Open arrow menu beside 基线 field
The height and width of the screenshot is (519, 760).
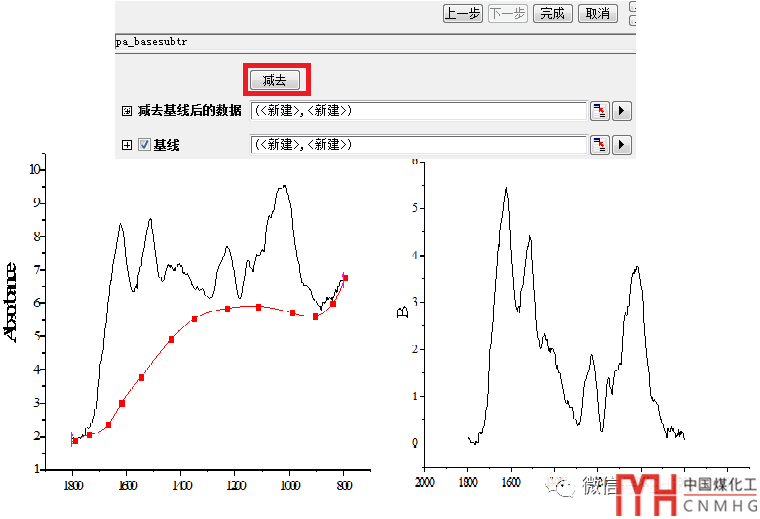tap(621, 145)
